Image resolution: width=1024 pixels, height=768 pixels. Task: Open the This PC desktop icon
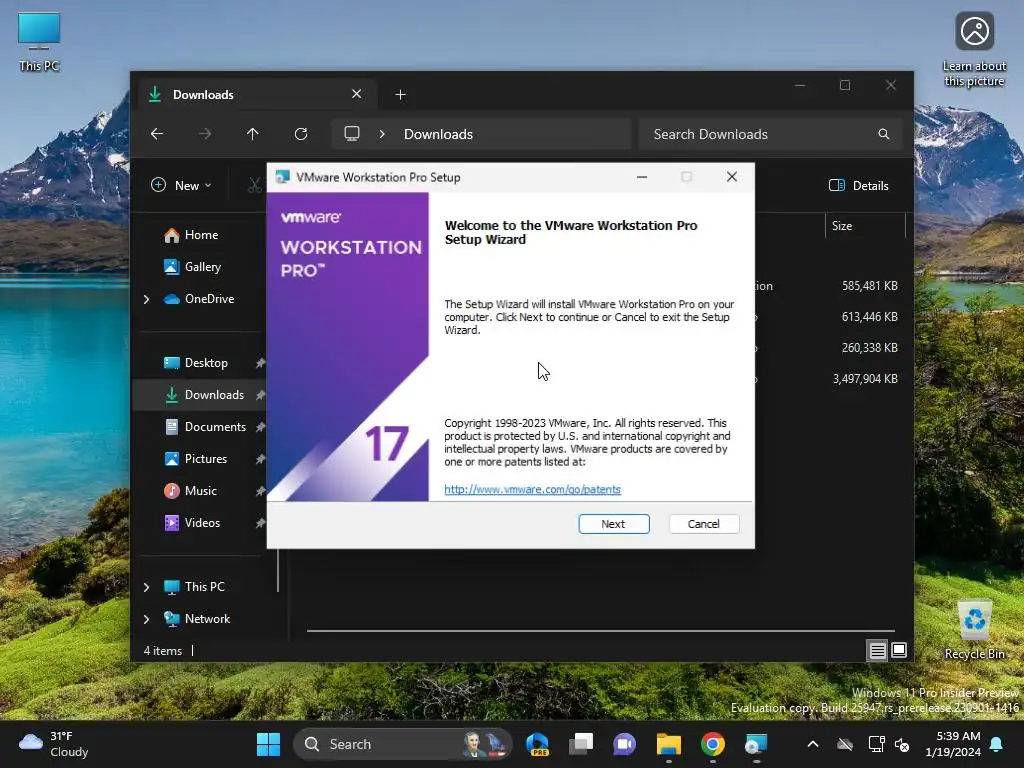(39, 40)
